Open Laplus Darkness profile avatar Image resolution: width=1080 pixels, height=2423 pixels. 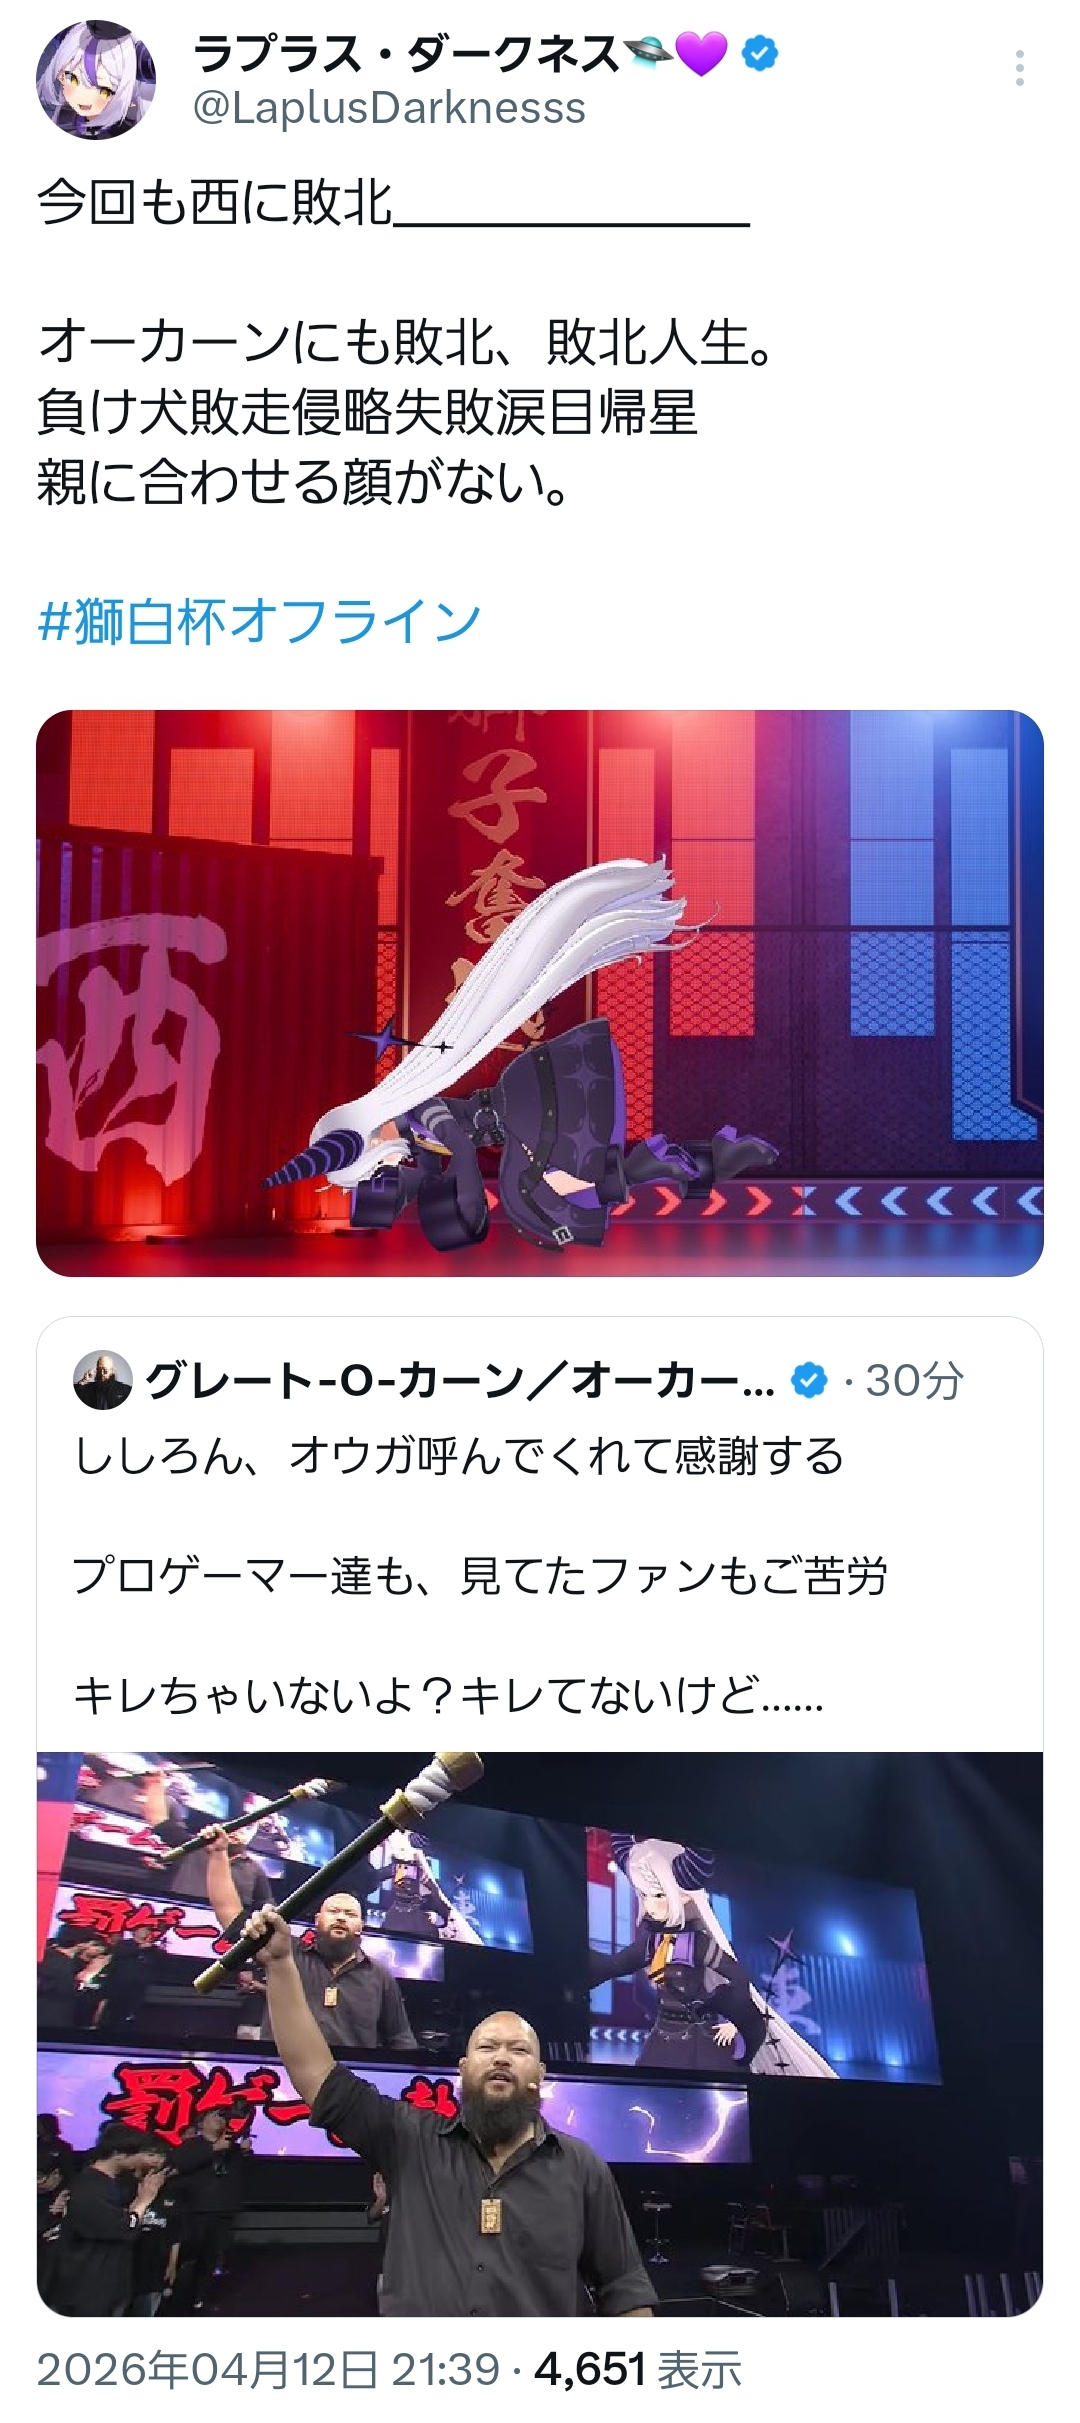[x=96, y=79]
